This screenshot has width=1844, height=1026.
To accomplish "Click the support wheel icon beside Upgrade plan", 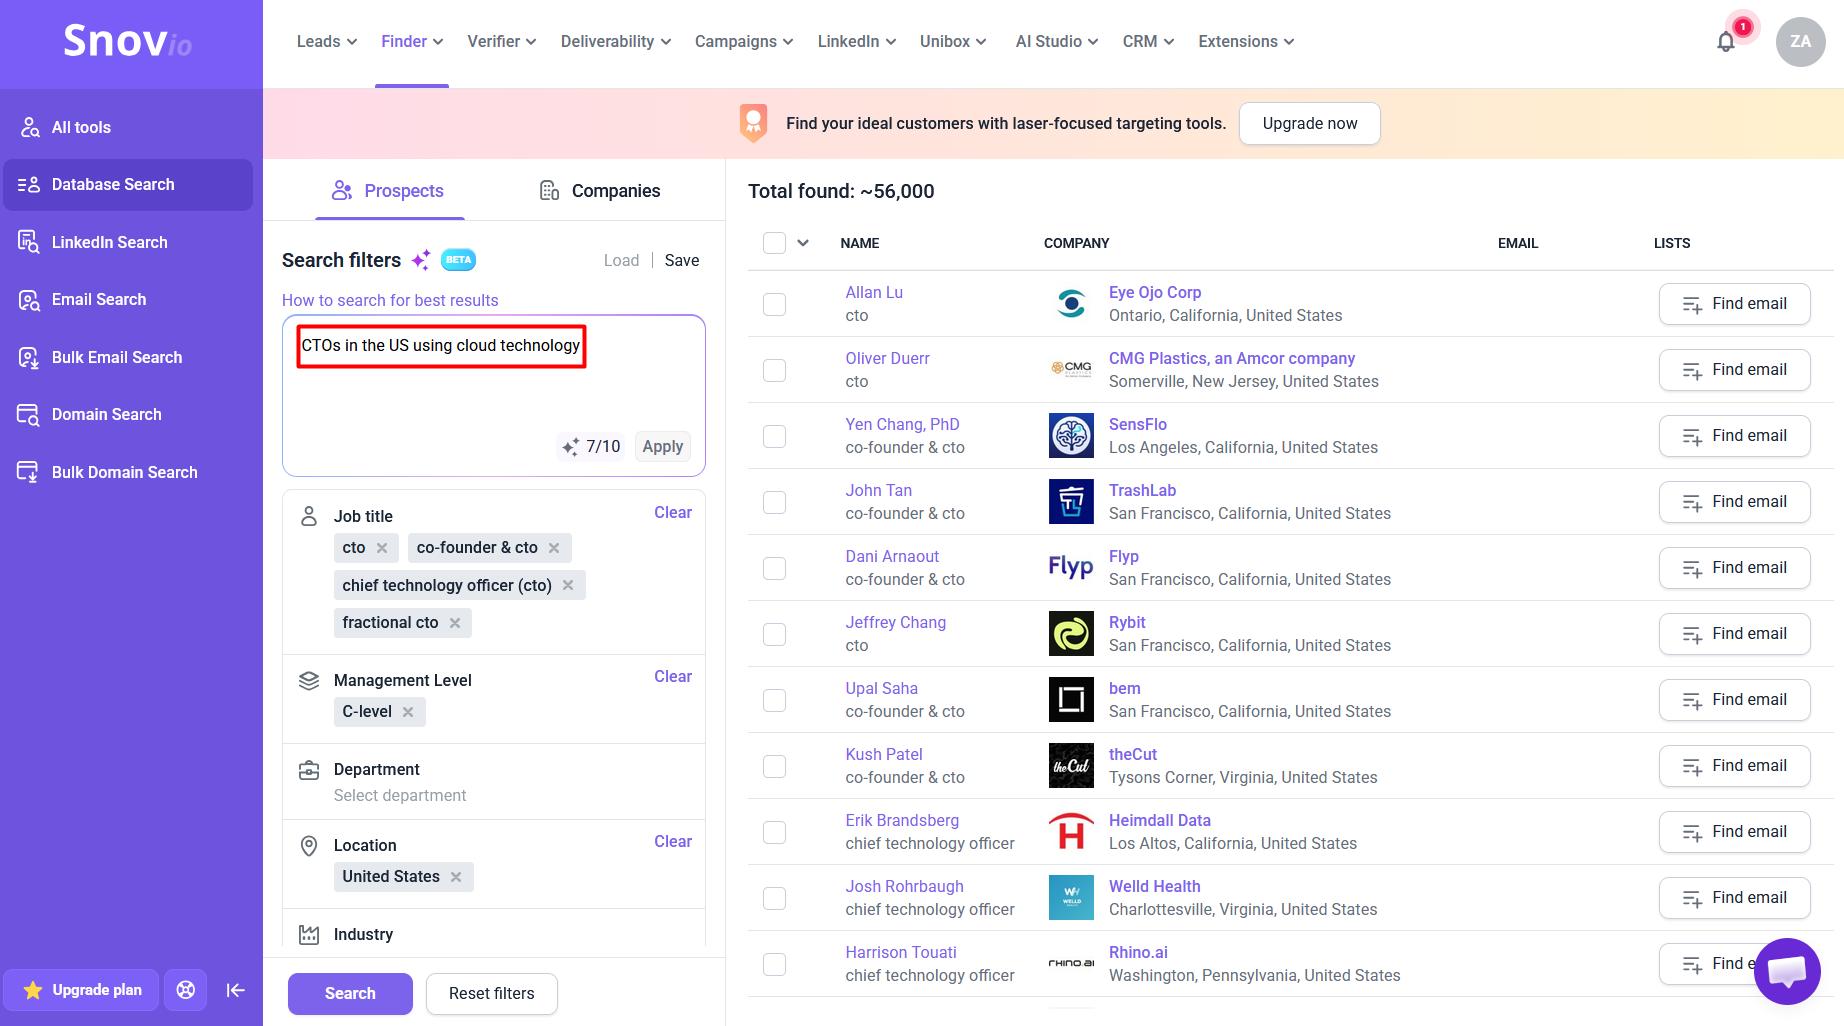I will [186, 990].
